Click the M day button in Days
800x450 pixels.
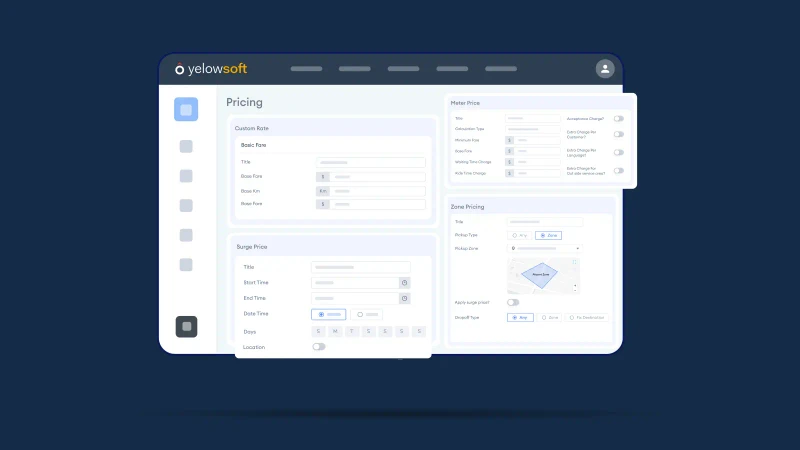pos(335,331)
